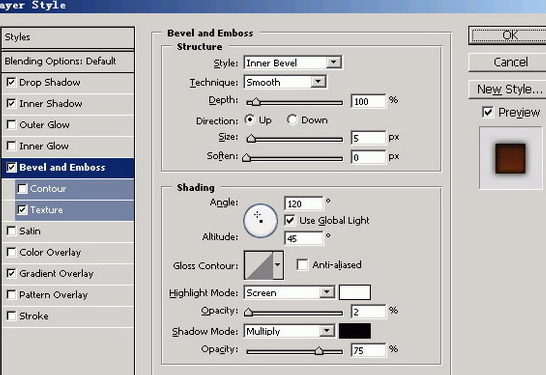Viewport: 546px width, 375px height.
Task: Click the Depth value field
Action: click(368, 101)
